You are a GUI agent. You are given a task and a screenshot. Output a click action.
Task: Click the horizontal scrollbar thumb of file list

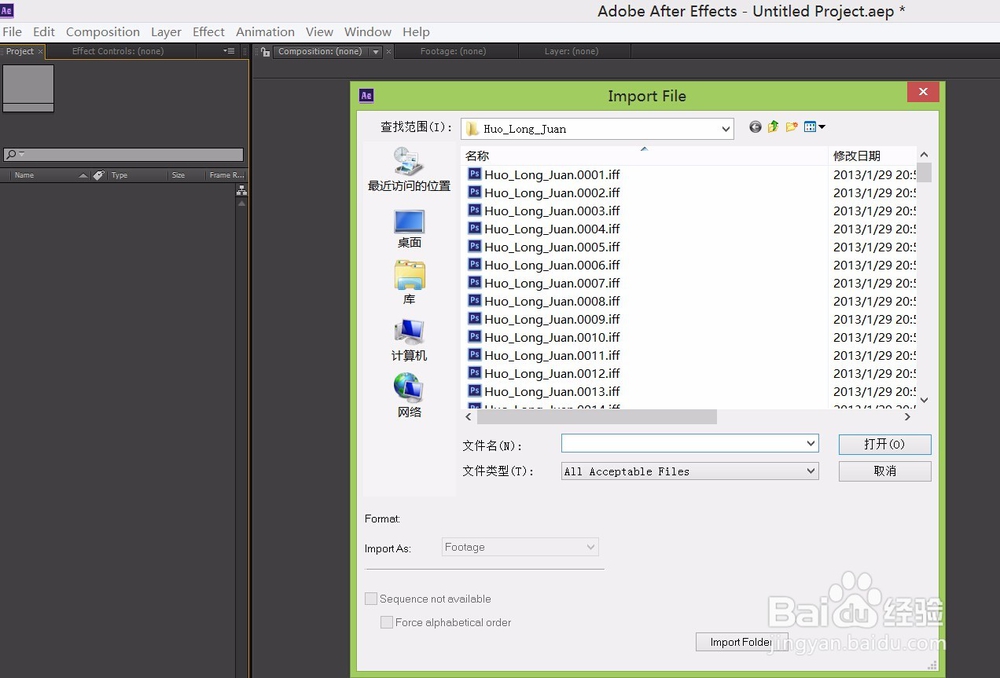coord(596,416)
